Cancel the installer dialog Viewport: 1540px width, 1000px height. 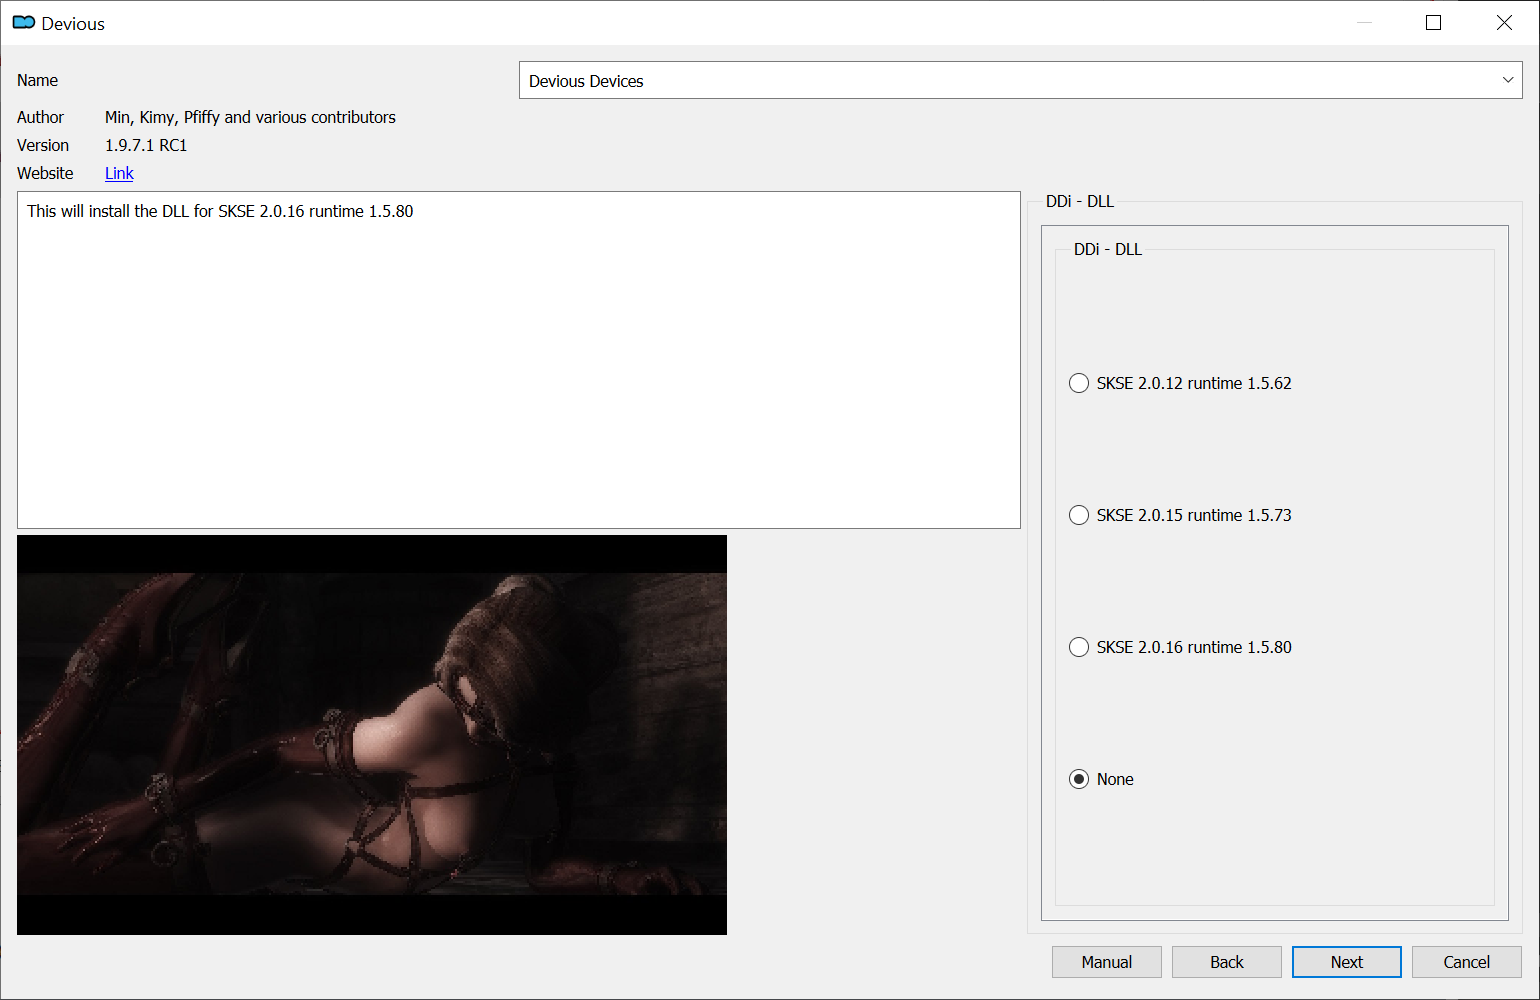pyautogui.click(x=1466, y=962)
